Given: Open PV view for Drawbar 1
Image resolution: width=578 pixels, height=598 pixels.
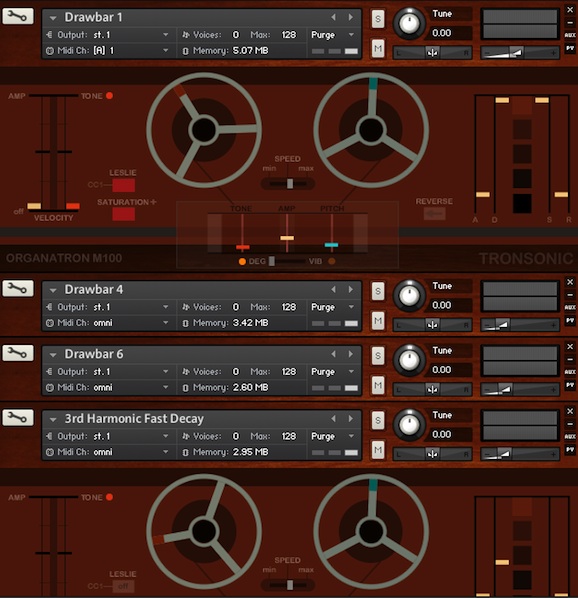Looking at the screenshot, I should click(x=570, y=48).
